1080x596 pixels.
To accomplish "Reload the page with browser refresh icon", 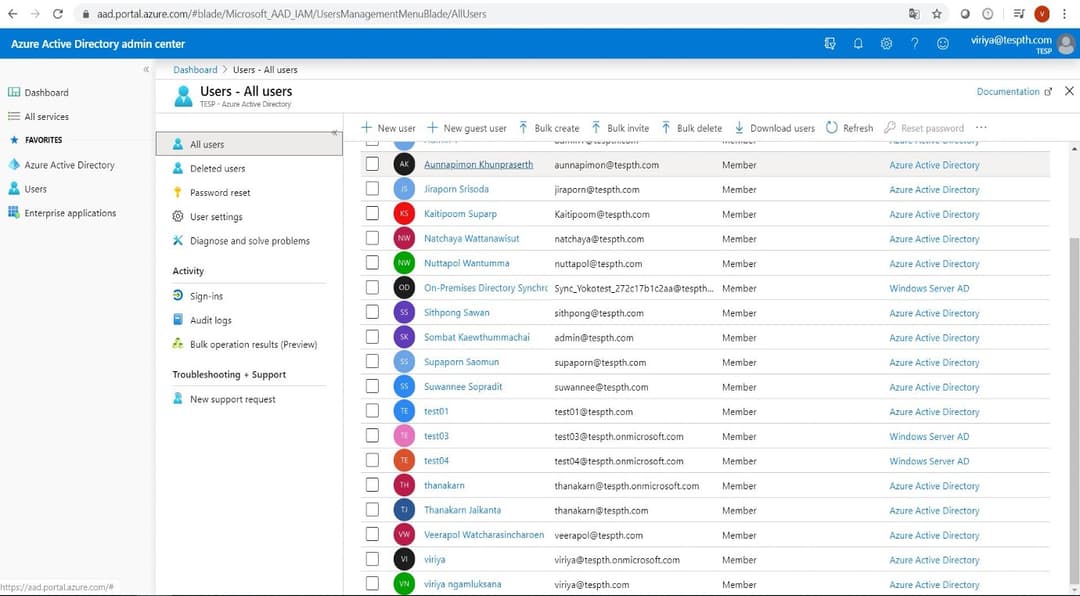I will pos(58,14).
